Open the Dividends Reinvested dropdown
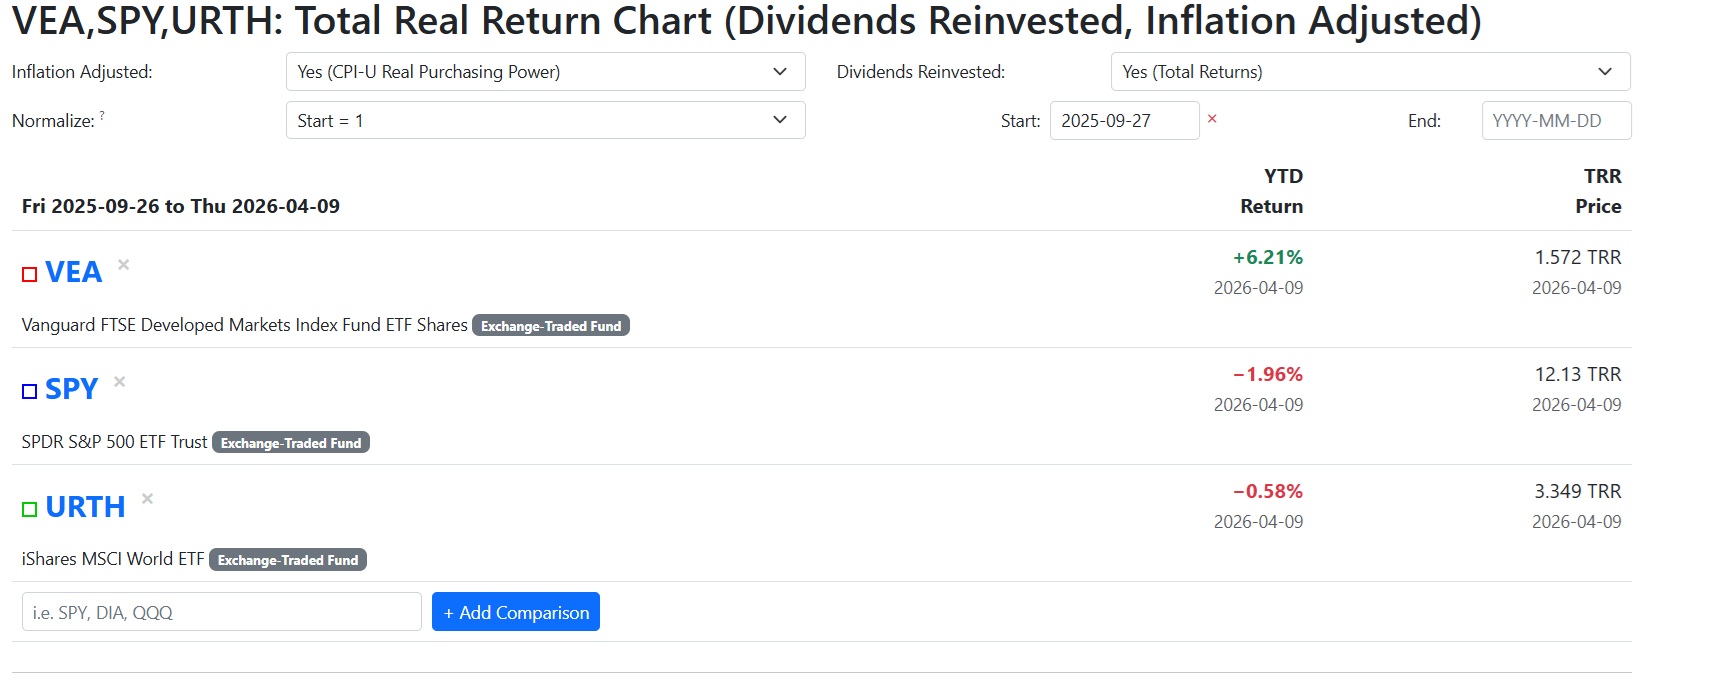 click(x=1369, y=72)
